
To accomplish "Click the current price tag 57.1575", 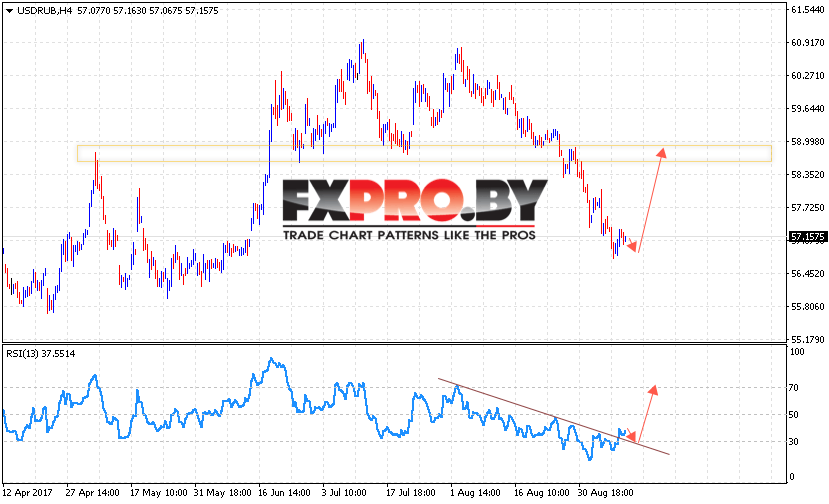I will [807, 237].
